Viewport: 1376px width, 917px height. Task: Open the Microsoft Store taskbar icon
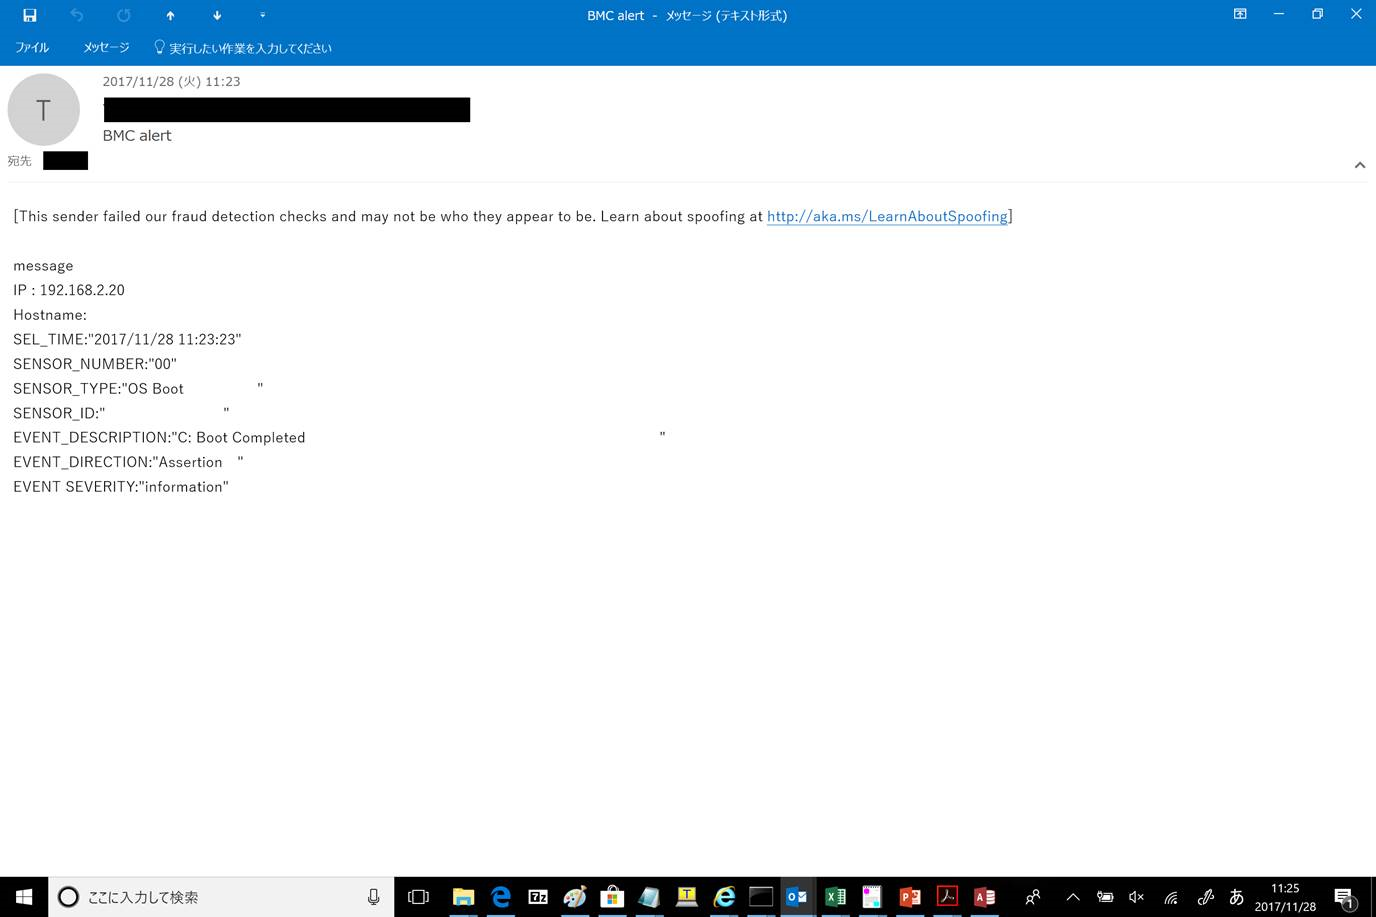(x=612, y=896)
